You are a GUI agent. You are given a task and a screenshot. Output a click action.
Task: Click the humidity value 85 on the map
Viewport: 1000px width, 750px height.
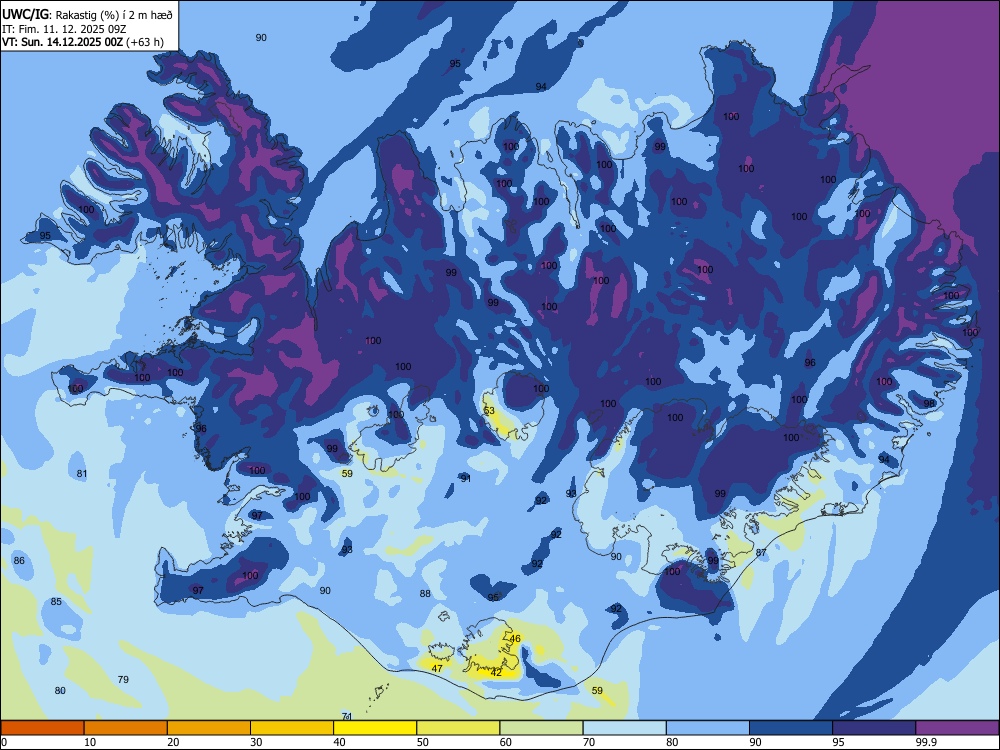(56, 601)
